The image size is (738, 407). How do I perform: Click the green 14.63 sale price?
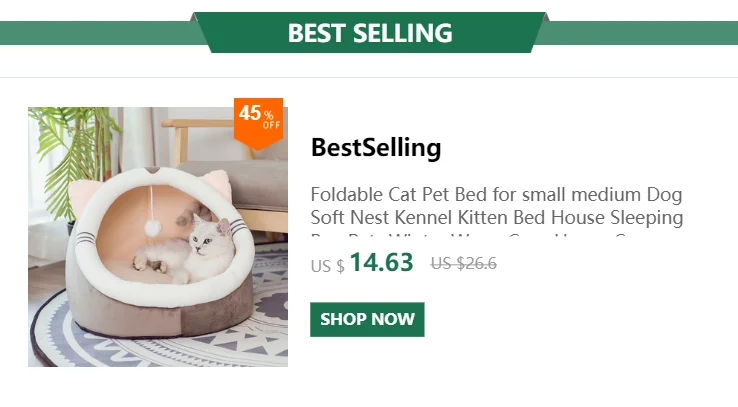(x=381, y=262)
